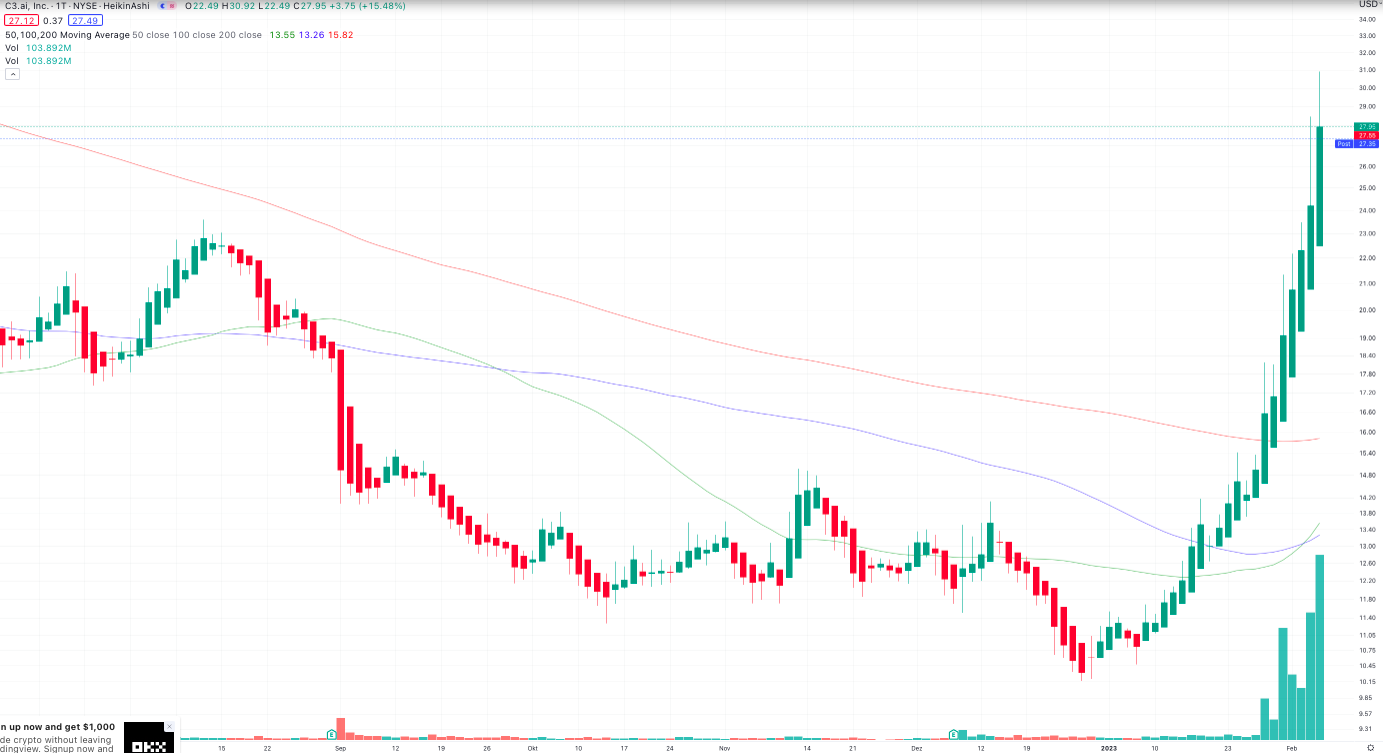Viewport: 1383px width, 753px height.
Task: Click the 16.00 price scale label
Action: [1367, 432]
